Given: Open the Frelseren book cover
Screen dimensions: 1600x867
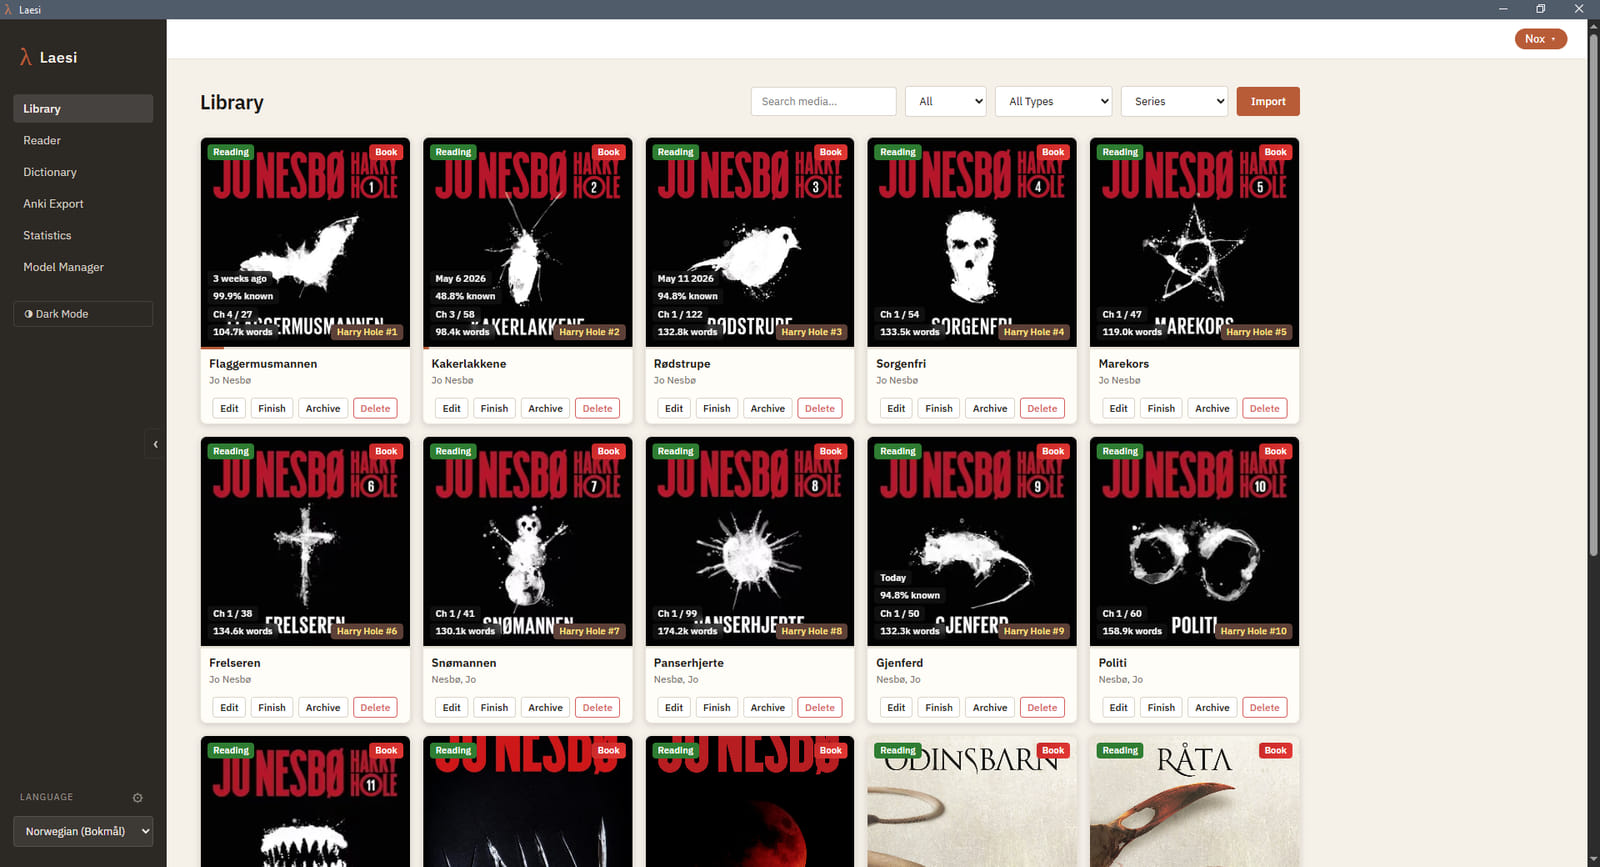Looking at the screenshot, I should (305, 541).
